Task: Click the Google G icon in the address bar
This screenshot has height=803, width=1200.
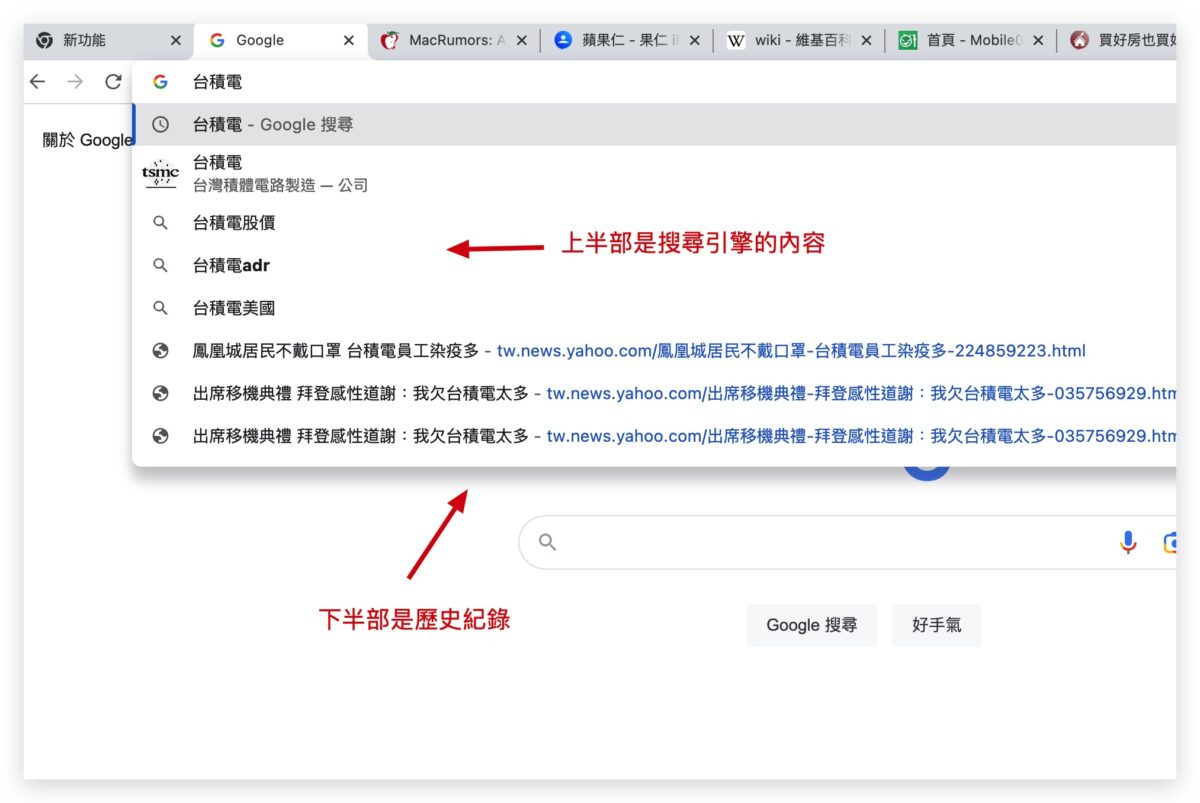Action: (160, 82)
